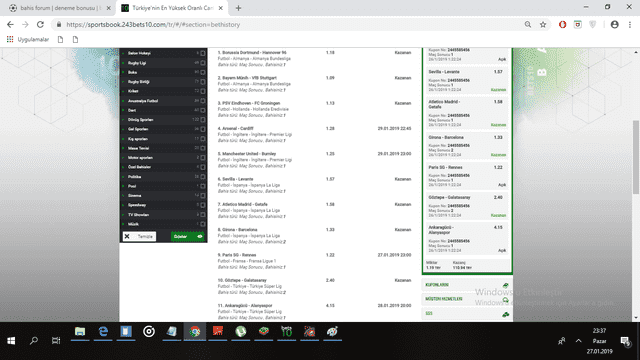The width and height of the screenshot is (640, 360).
Task: Expand the Dart sport category
Action: (123, 110)
